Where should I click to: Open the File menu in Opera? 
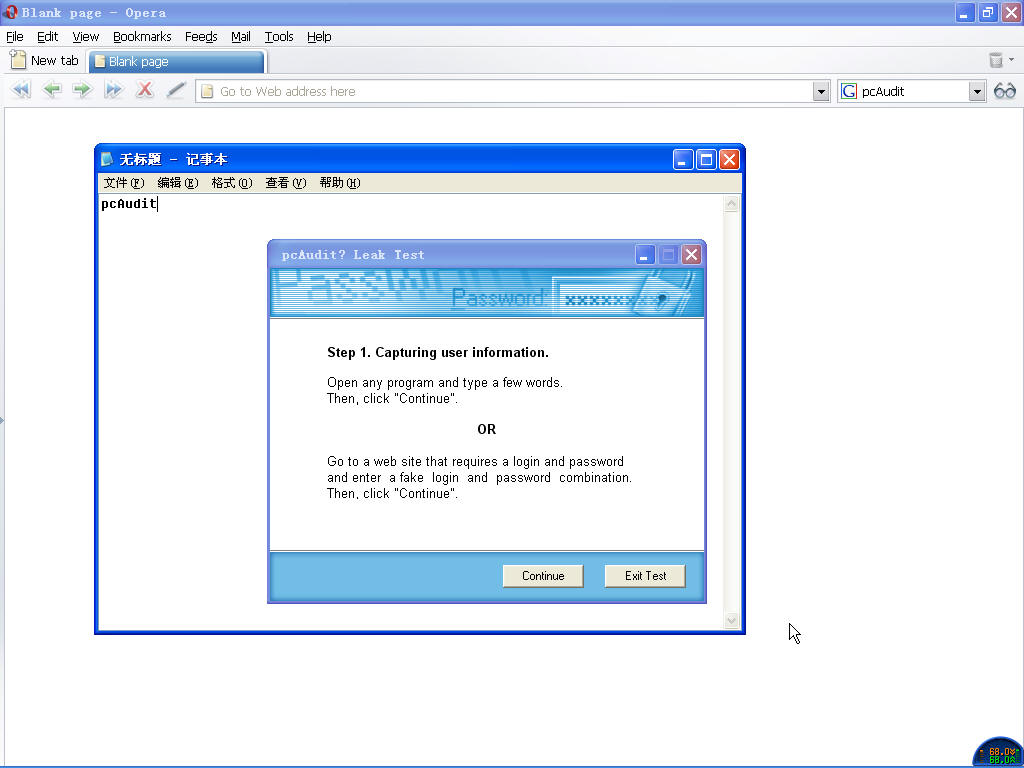click(x=15, y=37)
